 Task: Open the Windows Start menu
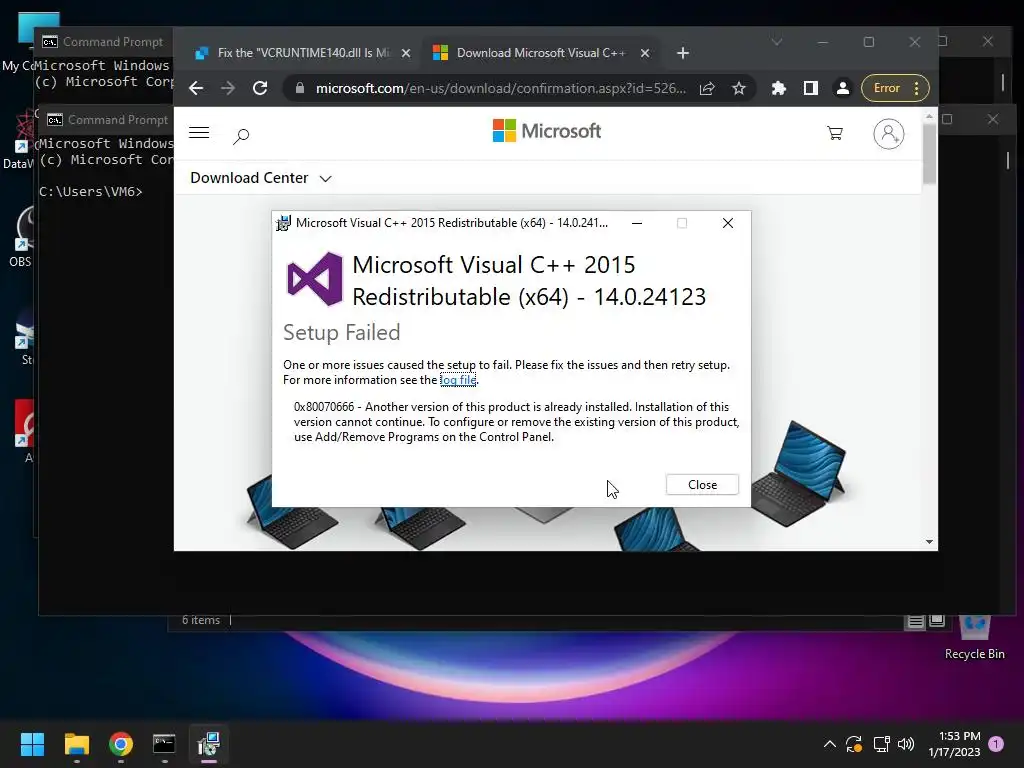tap(32, 744)
